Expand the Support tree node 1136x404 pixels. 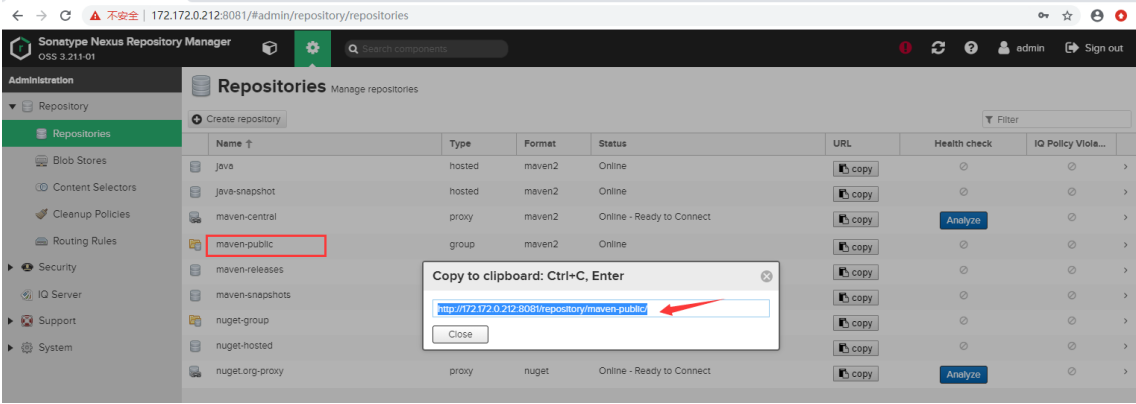tap(11, 321)
